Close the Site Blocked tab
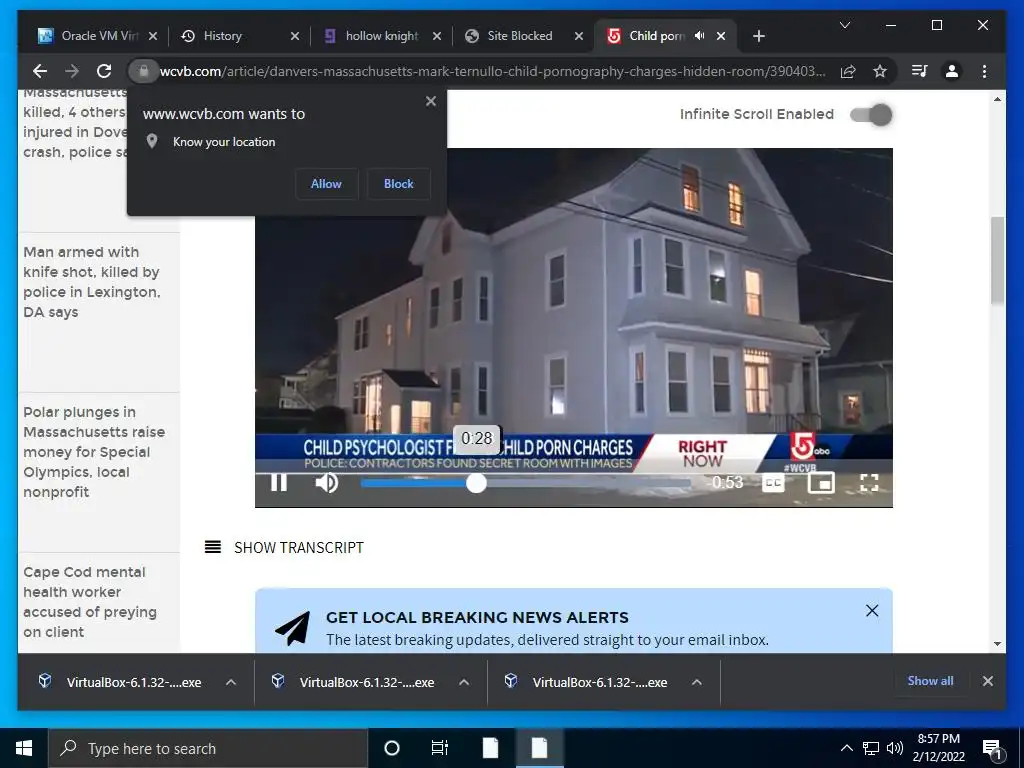Image resolution: width=1024 pixels, height=768 pixels. (579, 36)
